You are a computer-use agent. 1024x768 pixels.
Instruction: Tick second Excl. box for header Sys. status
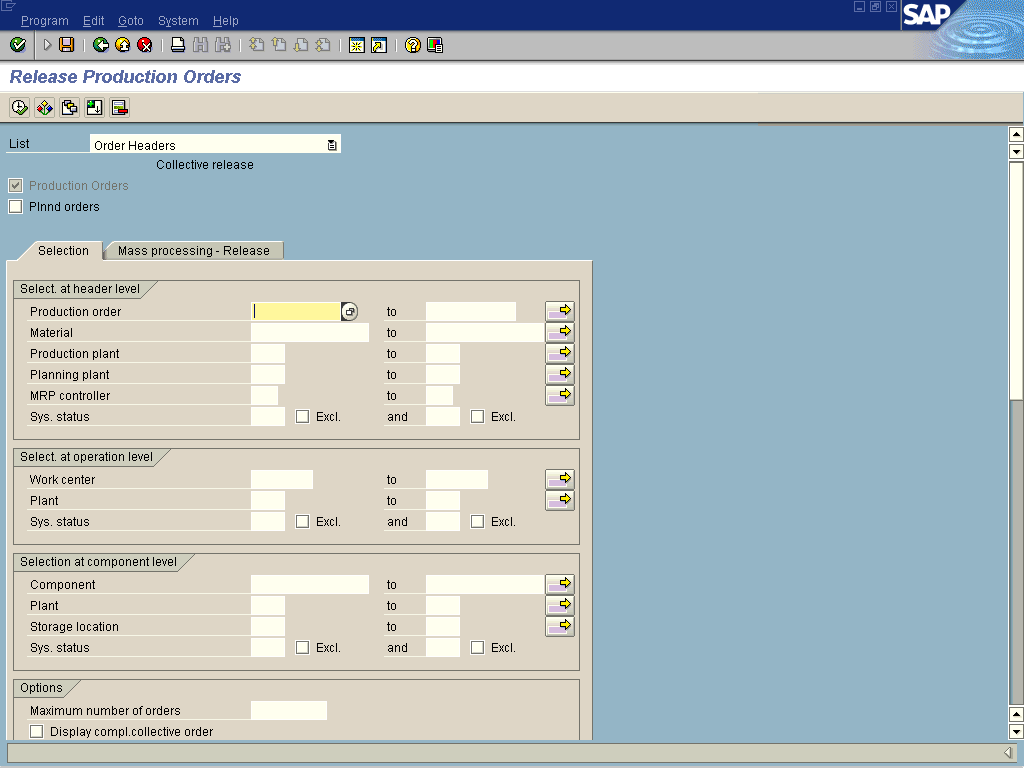point(477,417)
